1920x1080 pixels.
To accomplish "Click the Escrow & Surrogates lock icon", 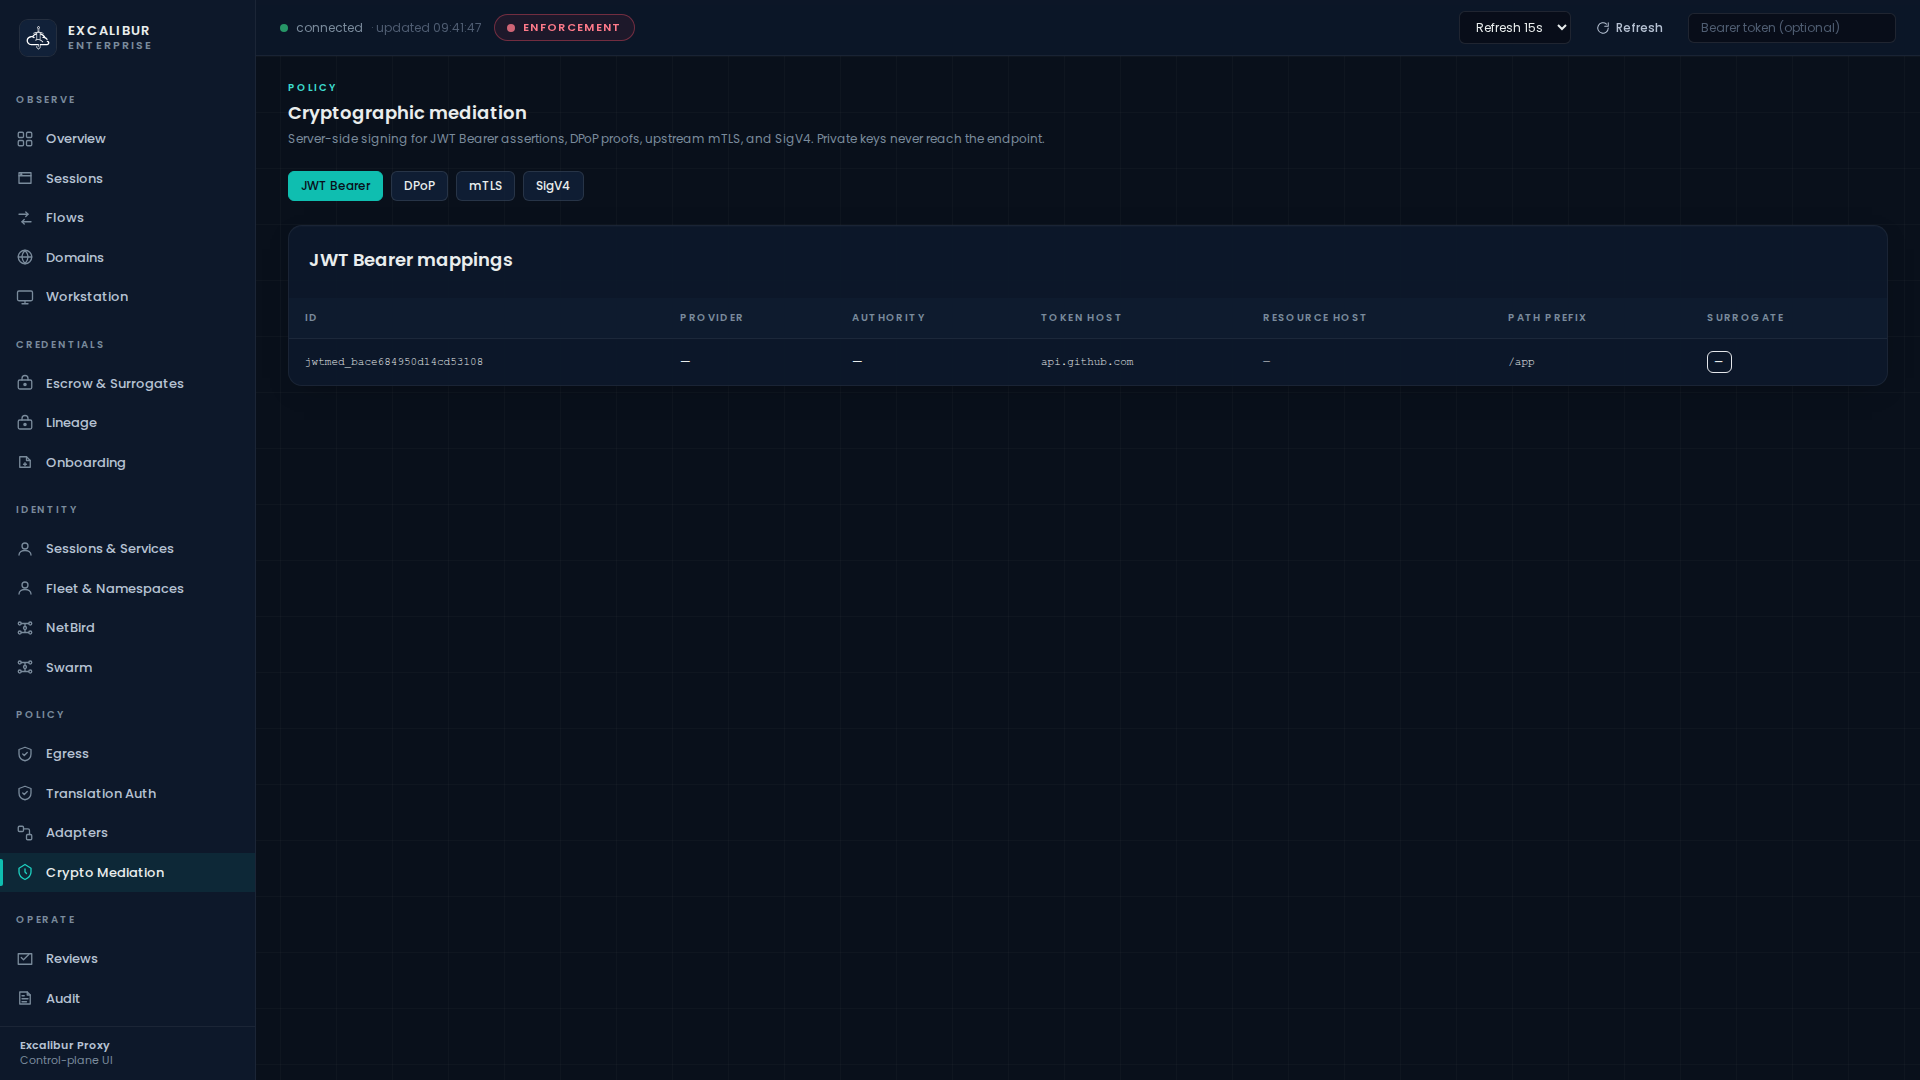I will click(x=25, y=384).
